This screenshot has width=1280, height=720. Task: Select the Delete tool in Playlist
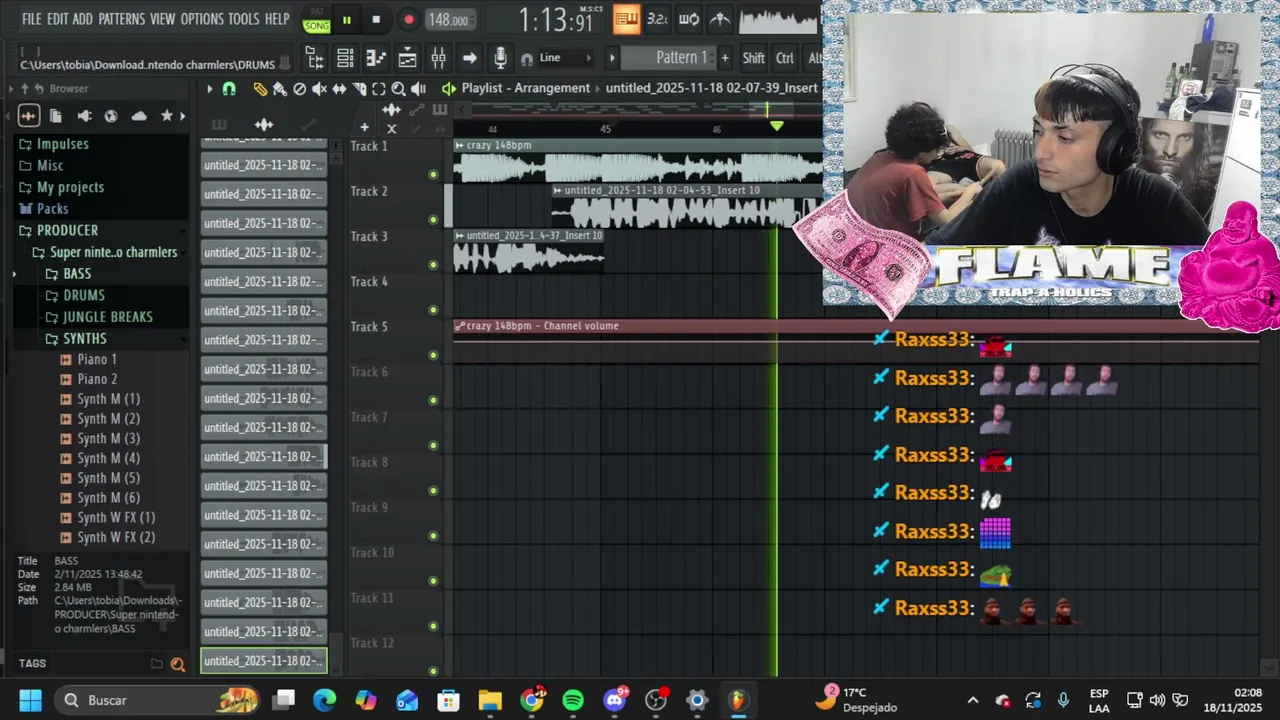coord(299,89)
